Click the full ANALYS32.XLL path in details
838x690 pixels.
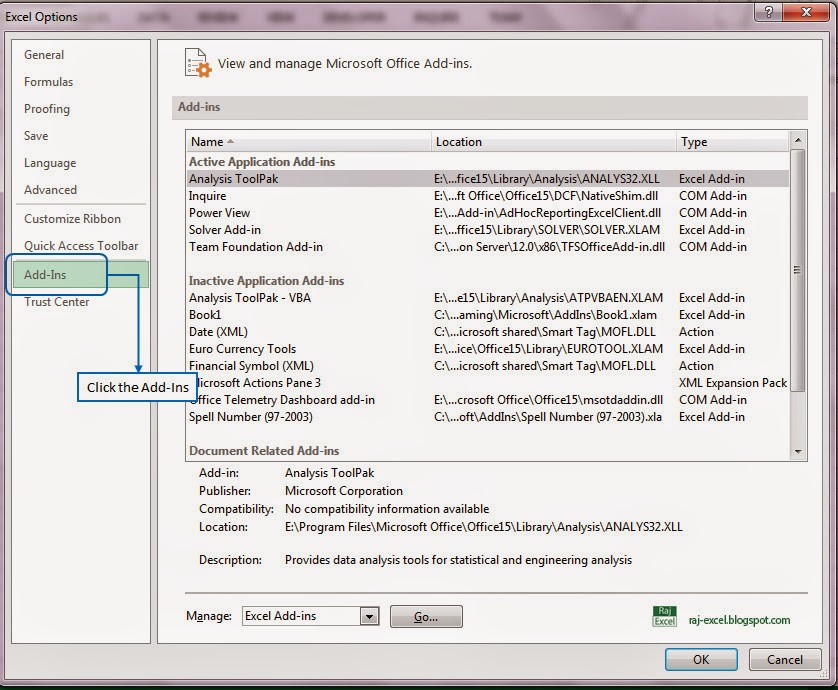[484, 527]
